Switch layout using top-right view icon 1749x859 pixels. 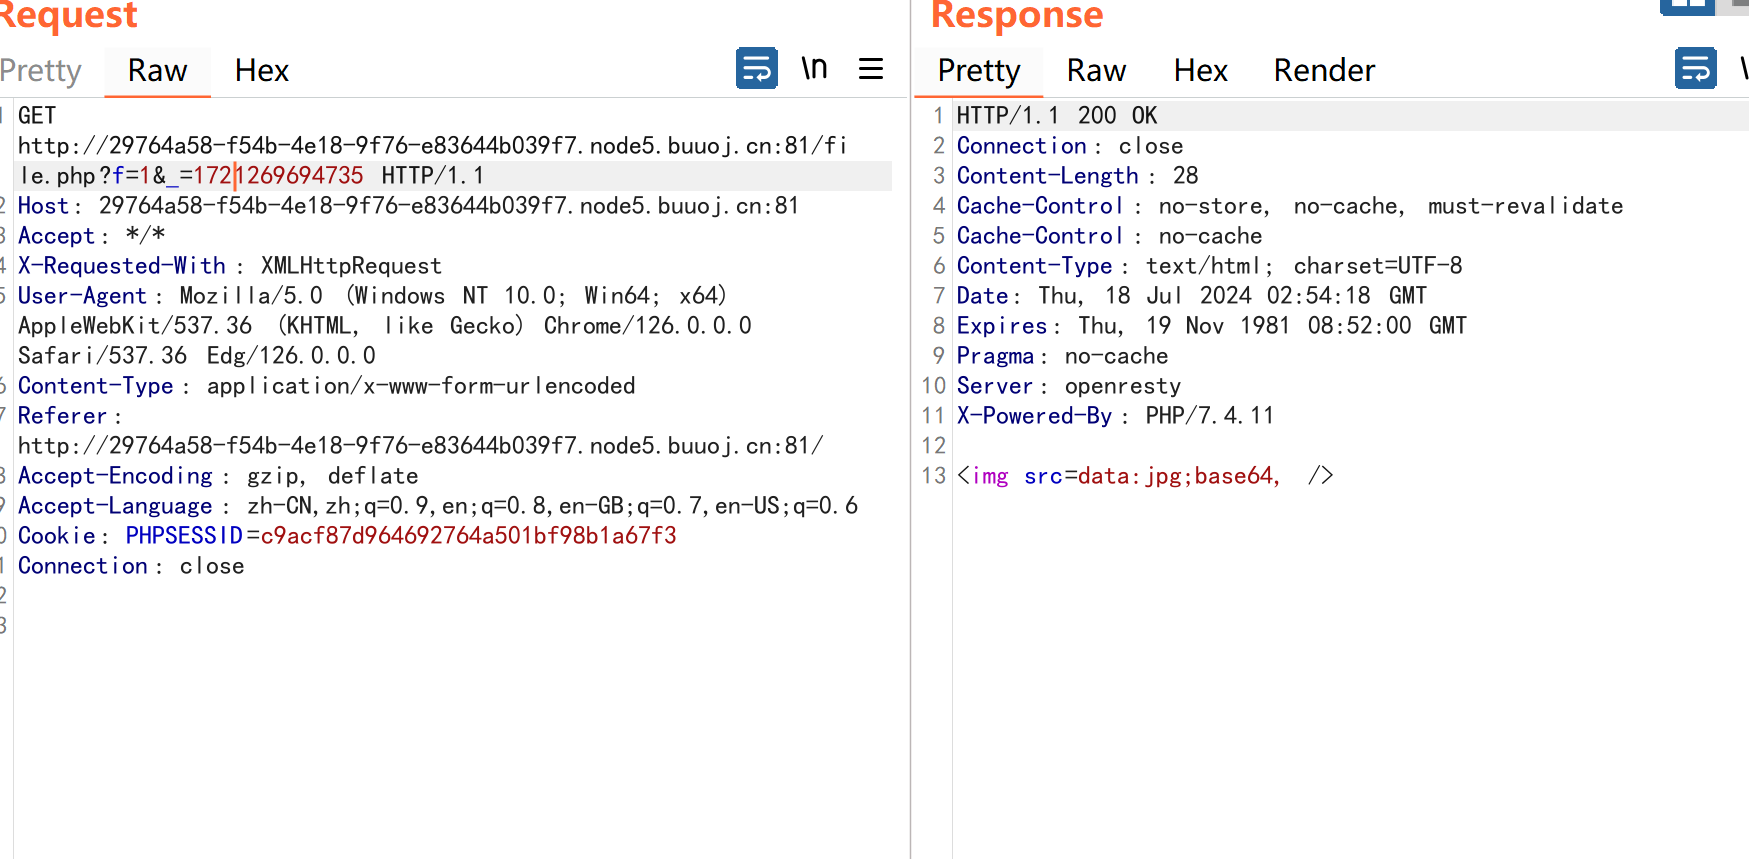coord(1688,5)
